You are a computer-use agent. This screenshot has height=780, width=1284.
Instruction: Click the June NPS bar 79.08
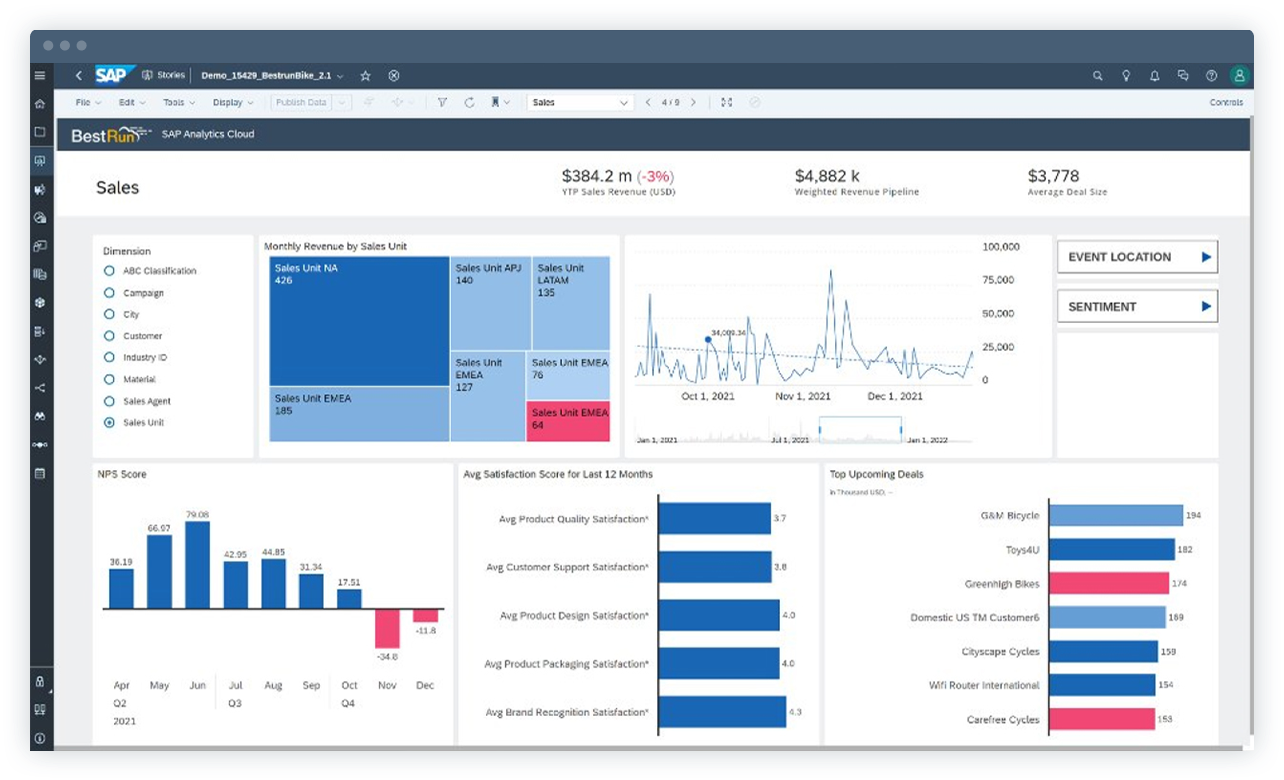click(x=198, y=565)
